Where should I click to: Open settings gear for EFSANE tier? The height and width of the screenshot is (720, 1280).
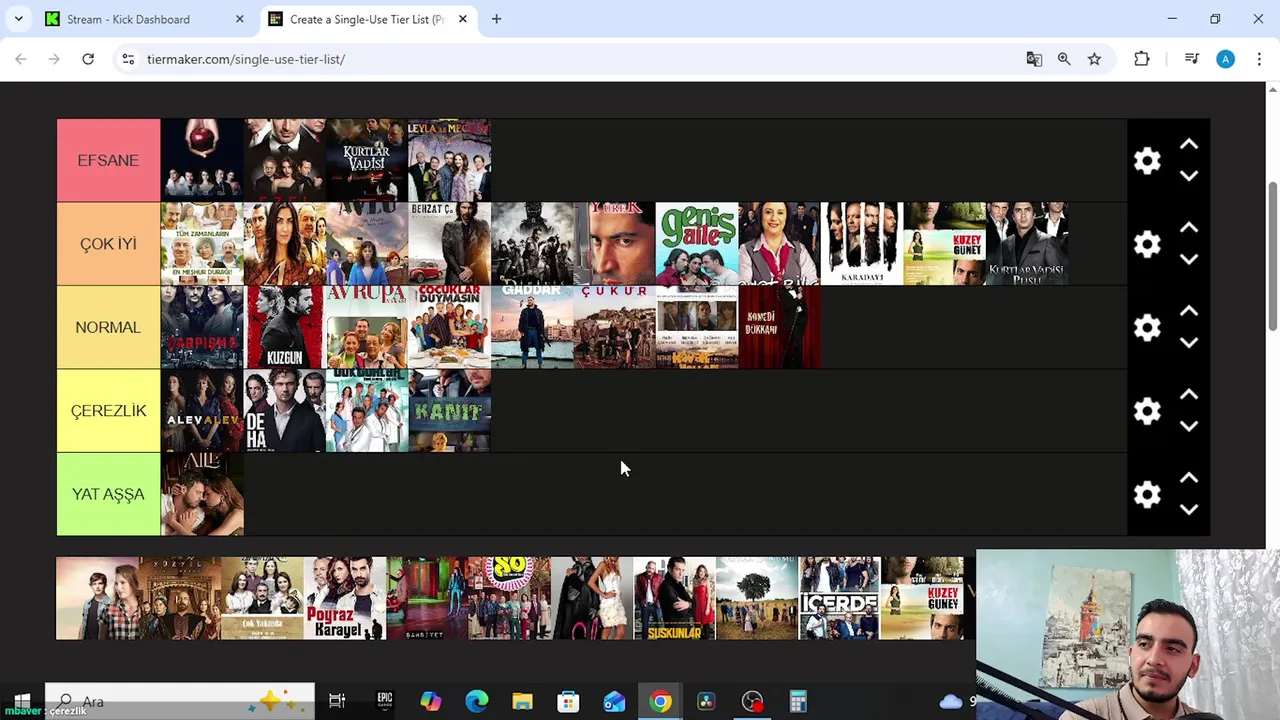click(x=1147, y=161)
